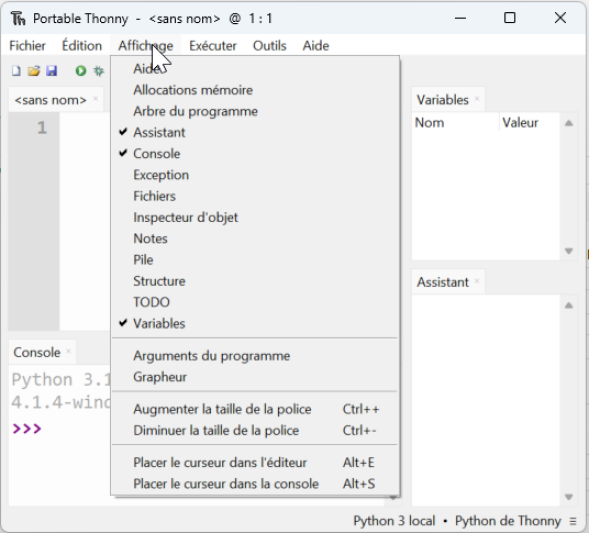Select Diminuer la taille de la police

[x=255, y=430]
